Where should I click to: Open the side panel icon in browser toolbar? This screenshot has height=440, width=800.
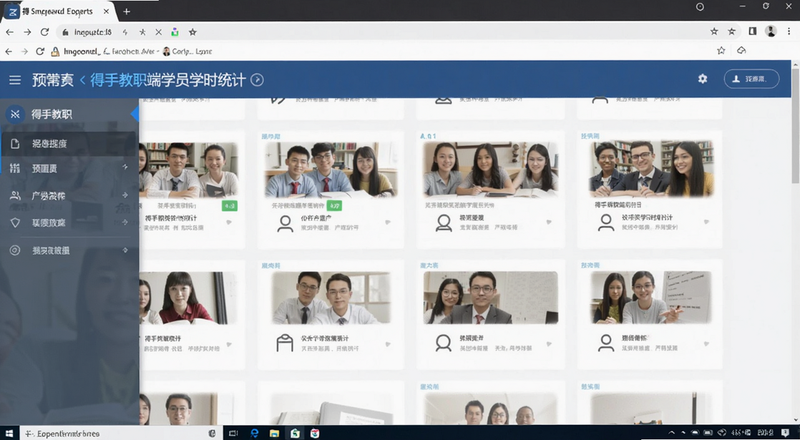click(753, 32)
